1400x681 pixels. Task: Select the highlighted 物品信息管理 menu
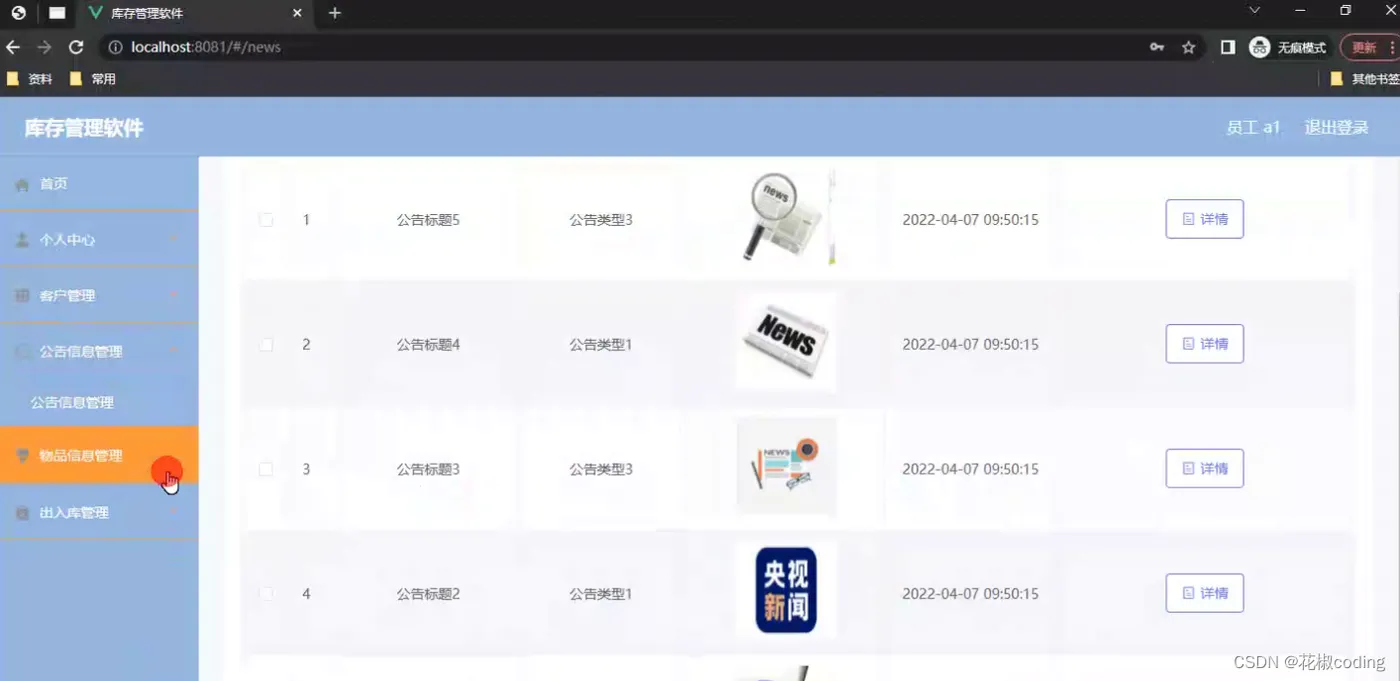99,455
